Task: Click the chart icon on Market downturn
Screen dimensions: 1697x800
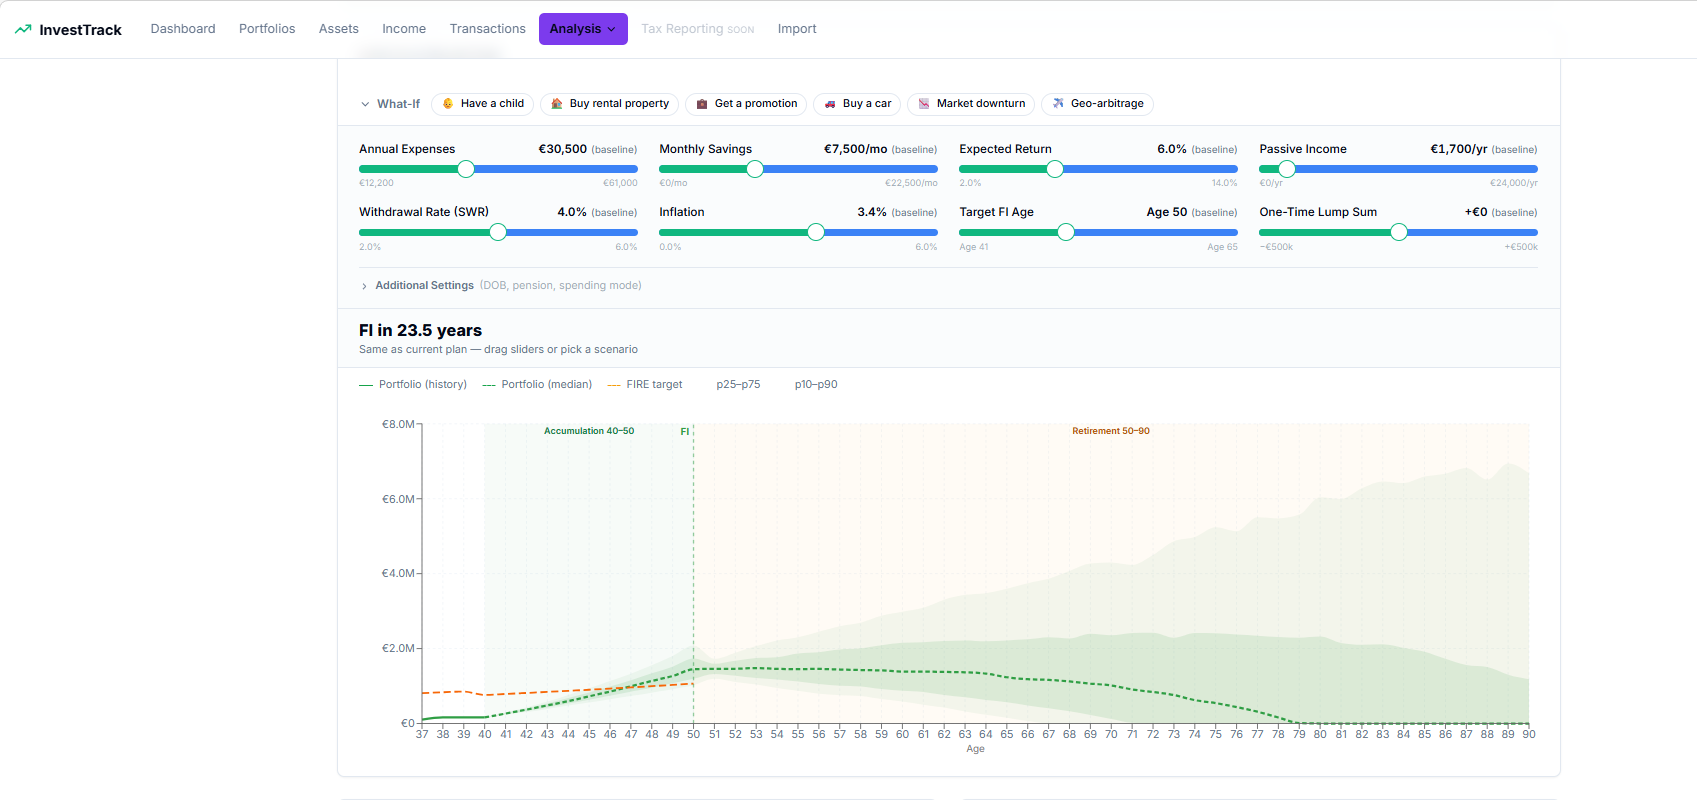Action: pyautogui.click(x=924, y=104)
